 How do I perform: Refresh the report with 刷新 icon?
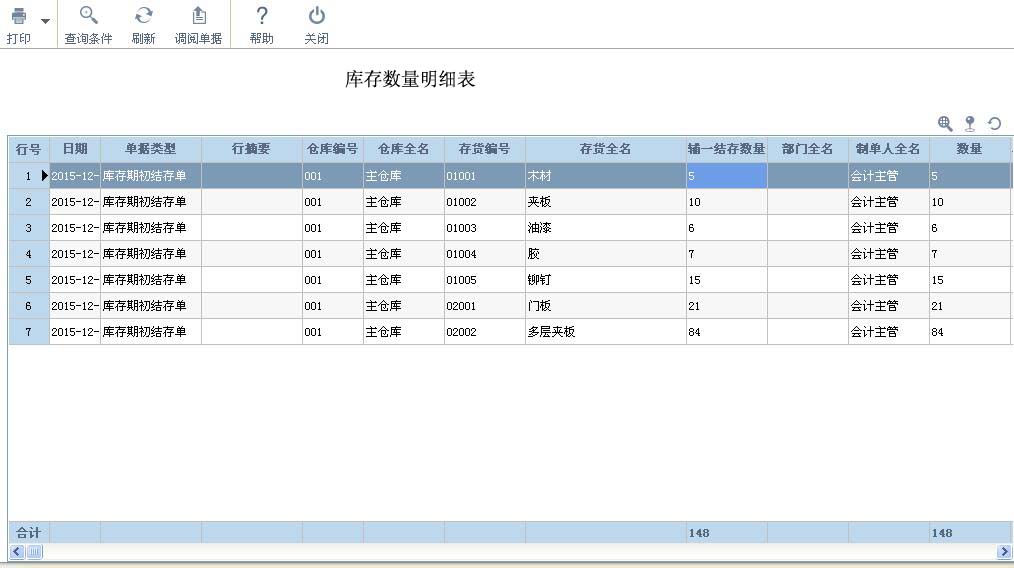click(143, 17)
